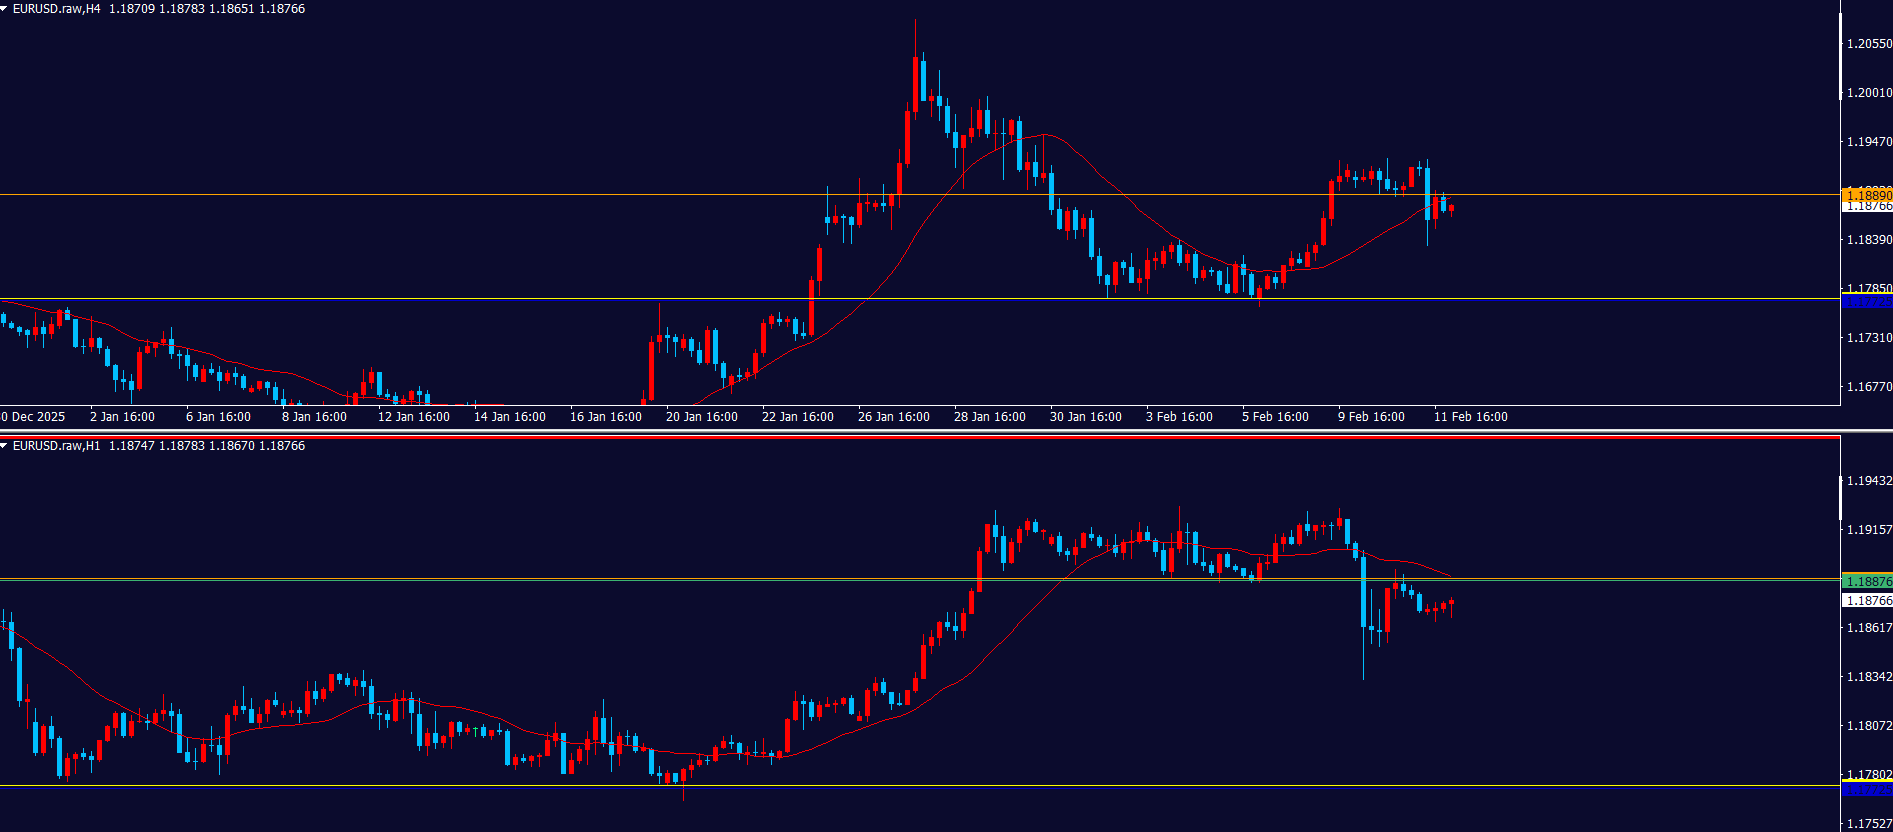Click the 1.17527 price on H1 scale
Screen dimensions: 1893x832
(x=1868, y=824)
